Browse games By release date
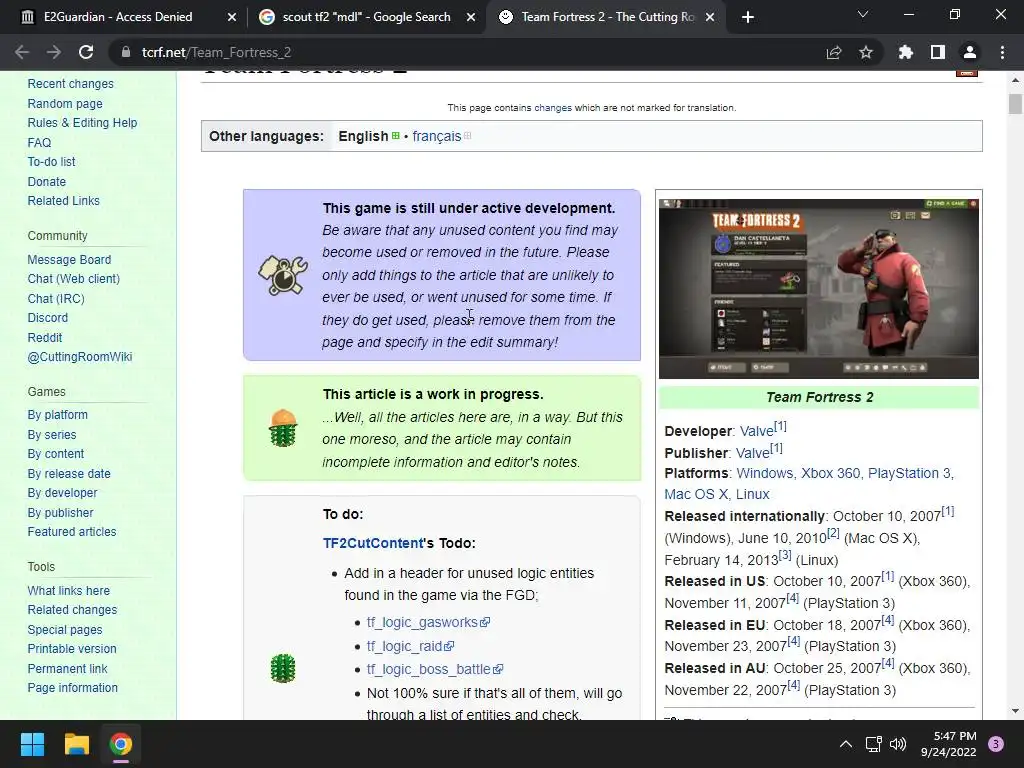 pos(69,473)
